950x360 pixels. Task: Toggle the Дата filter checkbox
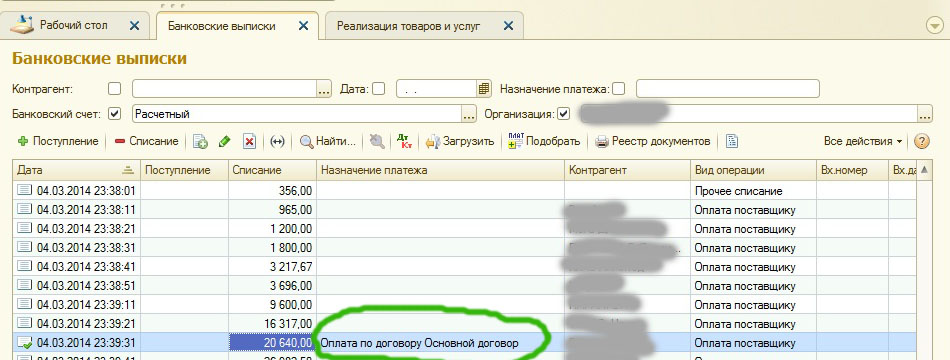coord(379,88)
